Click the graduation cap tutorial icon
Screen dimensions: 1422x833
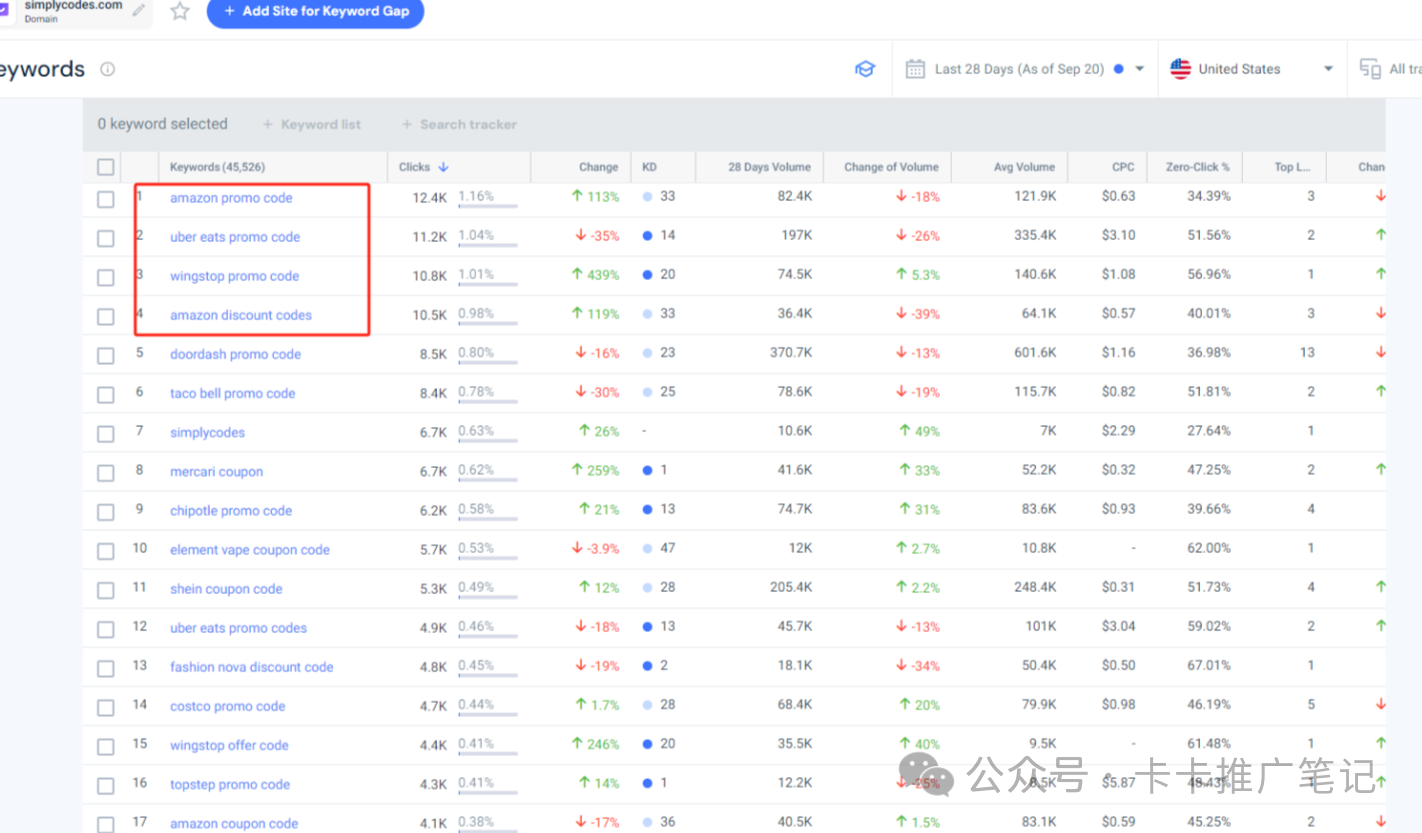[865, 69]
